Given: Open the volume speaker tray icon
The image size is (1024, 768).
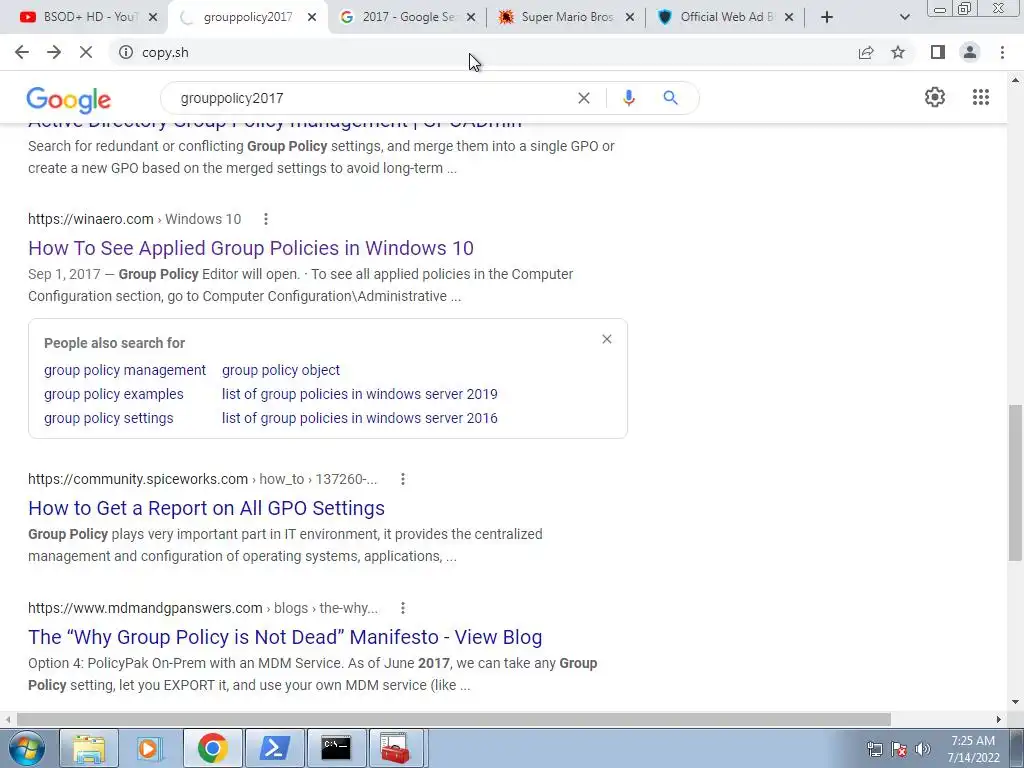Looking at the screenshot, I should [x=922, y=749].
